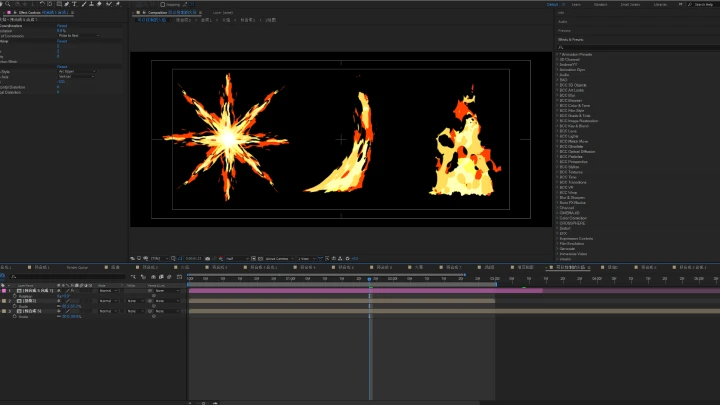The height and width of the screenshot is (405, 720).
Task: Toggle visibility eye of layer 2
Action: pyautogui.click(x=59, y=301)
